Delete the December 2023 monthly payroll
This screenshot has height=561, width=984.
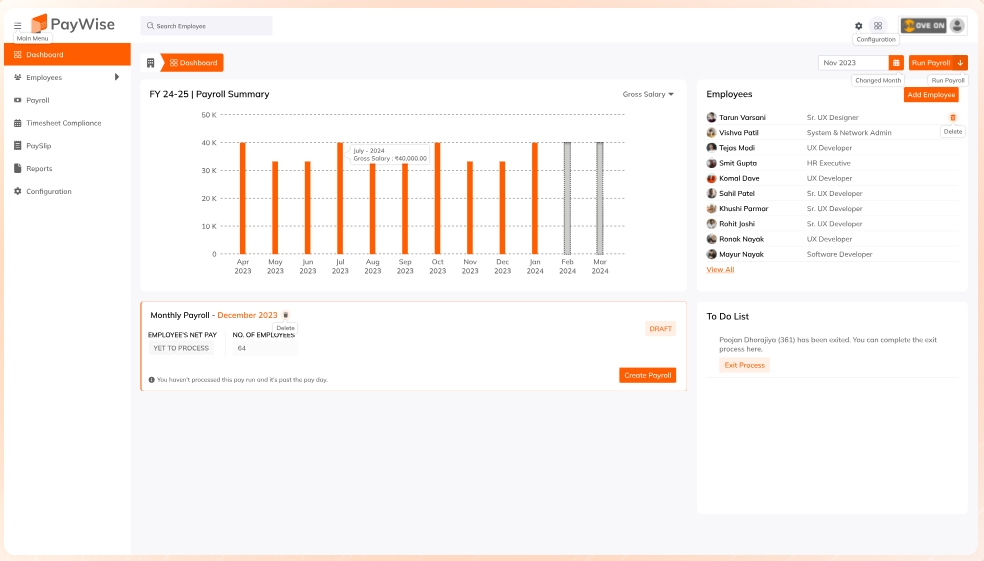tap(286, 315)
